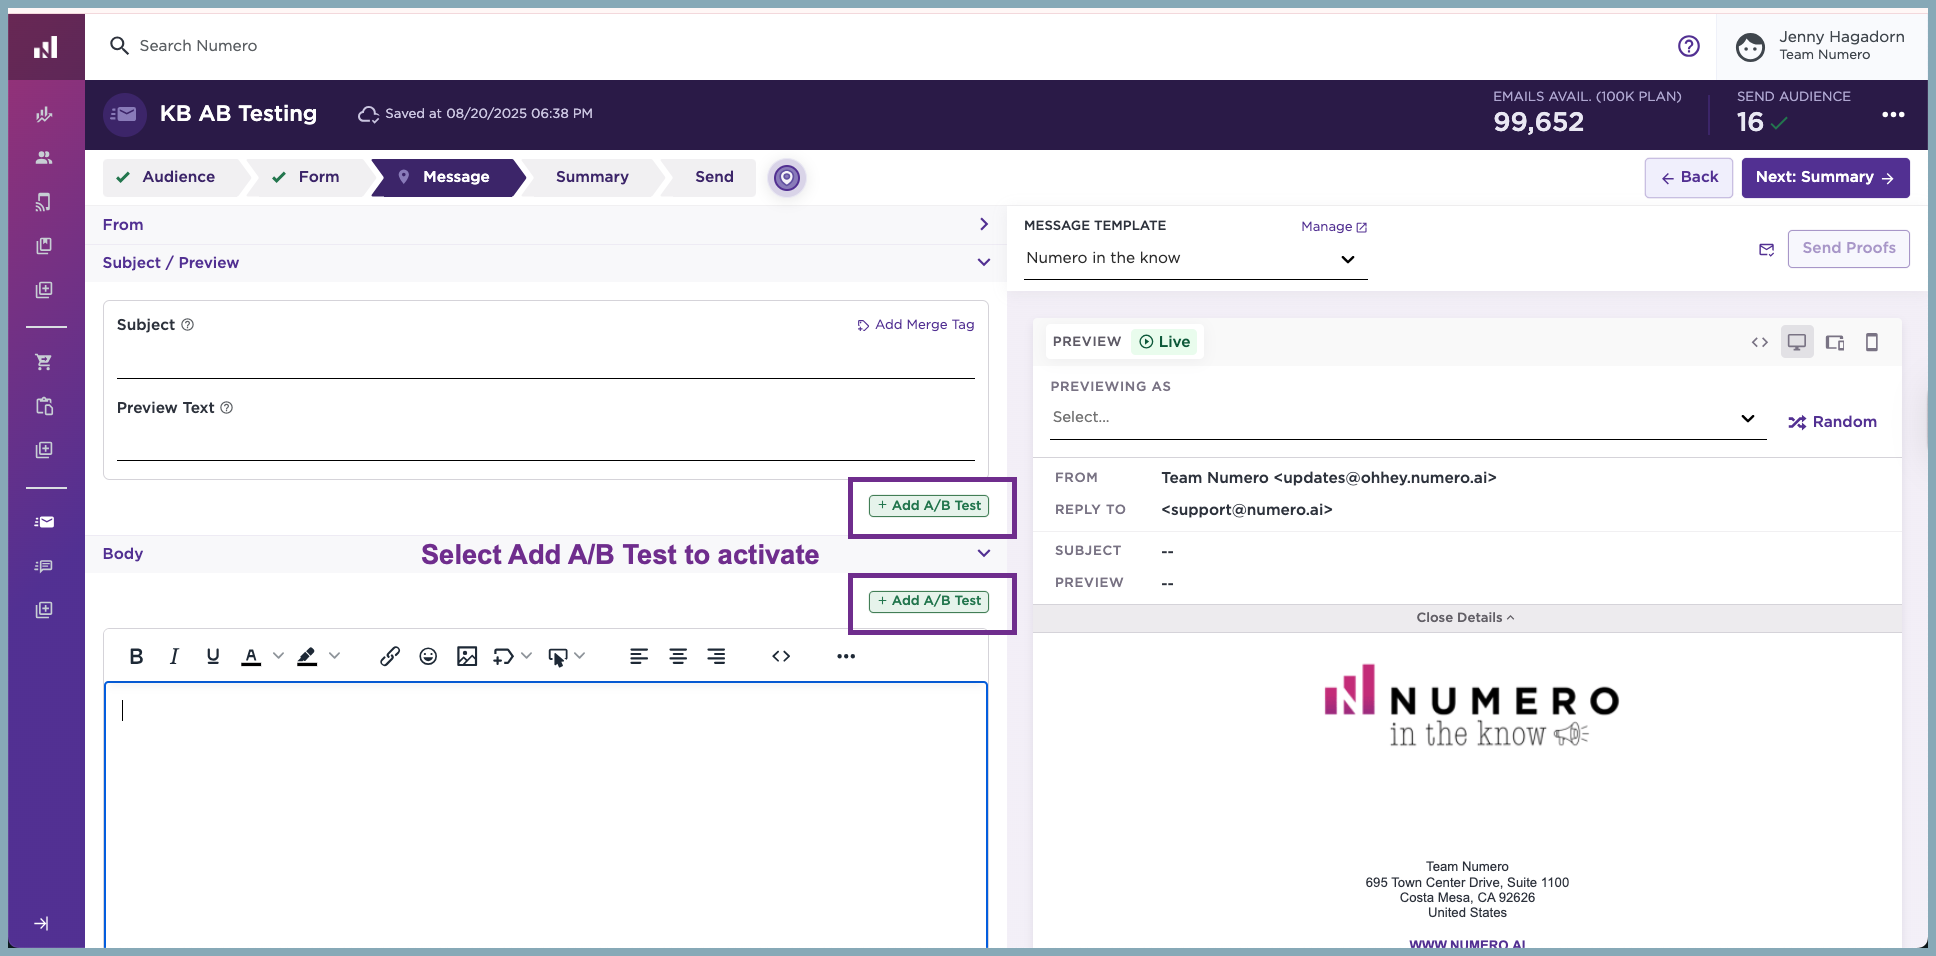Center align body text
Screen dimensions: 1936x956
click(678, 656)
